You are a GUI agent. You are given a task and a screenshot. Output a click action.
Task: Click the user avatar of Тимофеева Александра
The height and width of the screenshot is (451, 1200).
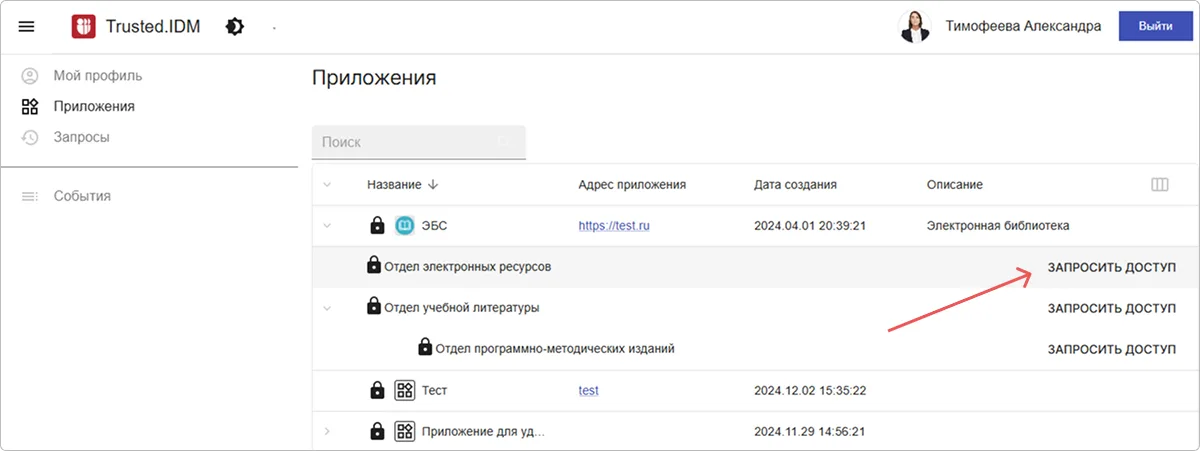point(915,27)
